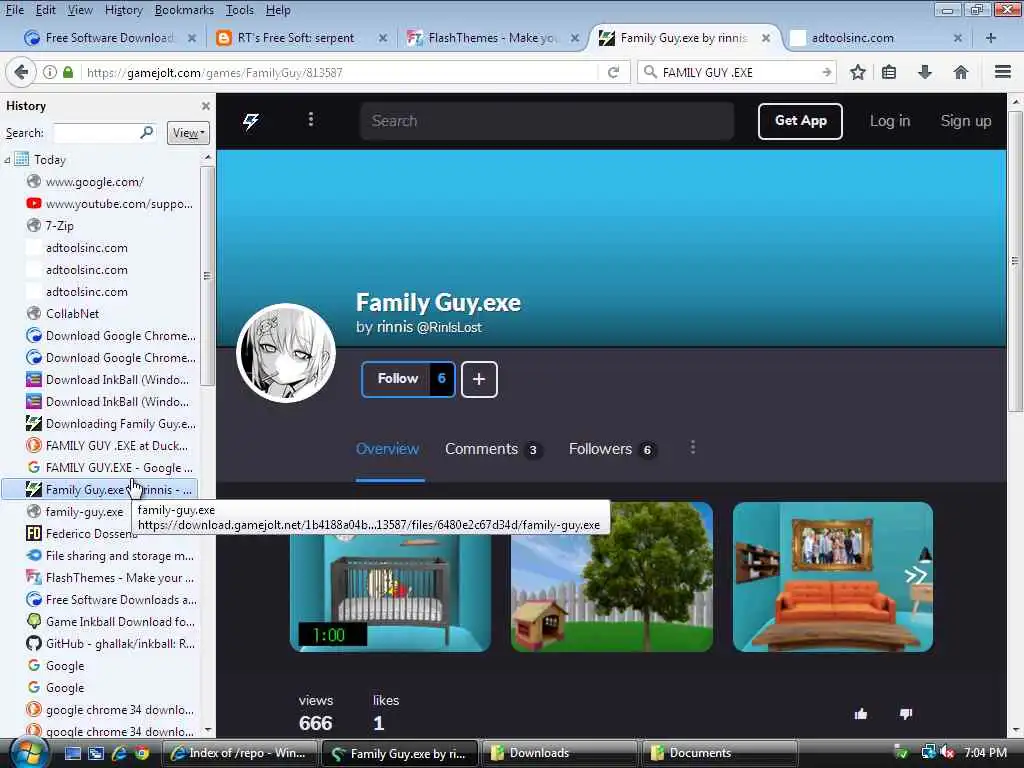Open the tree and doghouse screenshot thumbnail
The image size is (1024, 768).
tap(612, 577)
